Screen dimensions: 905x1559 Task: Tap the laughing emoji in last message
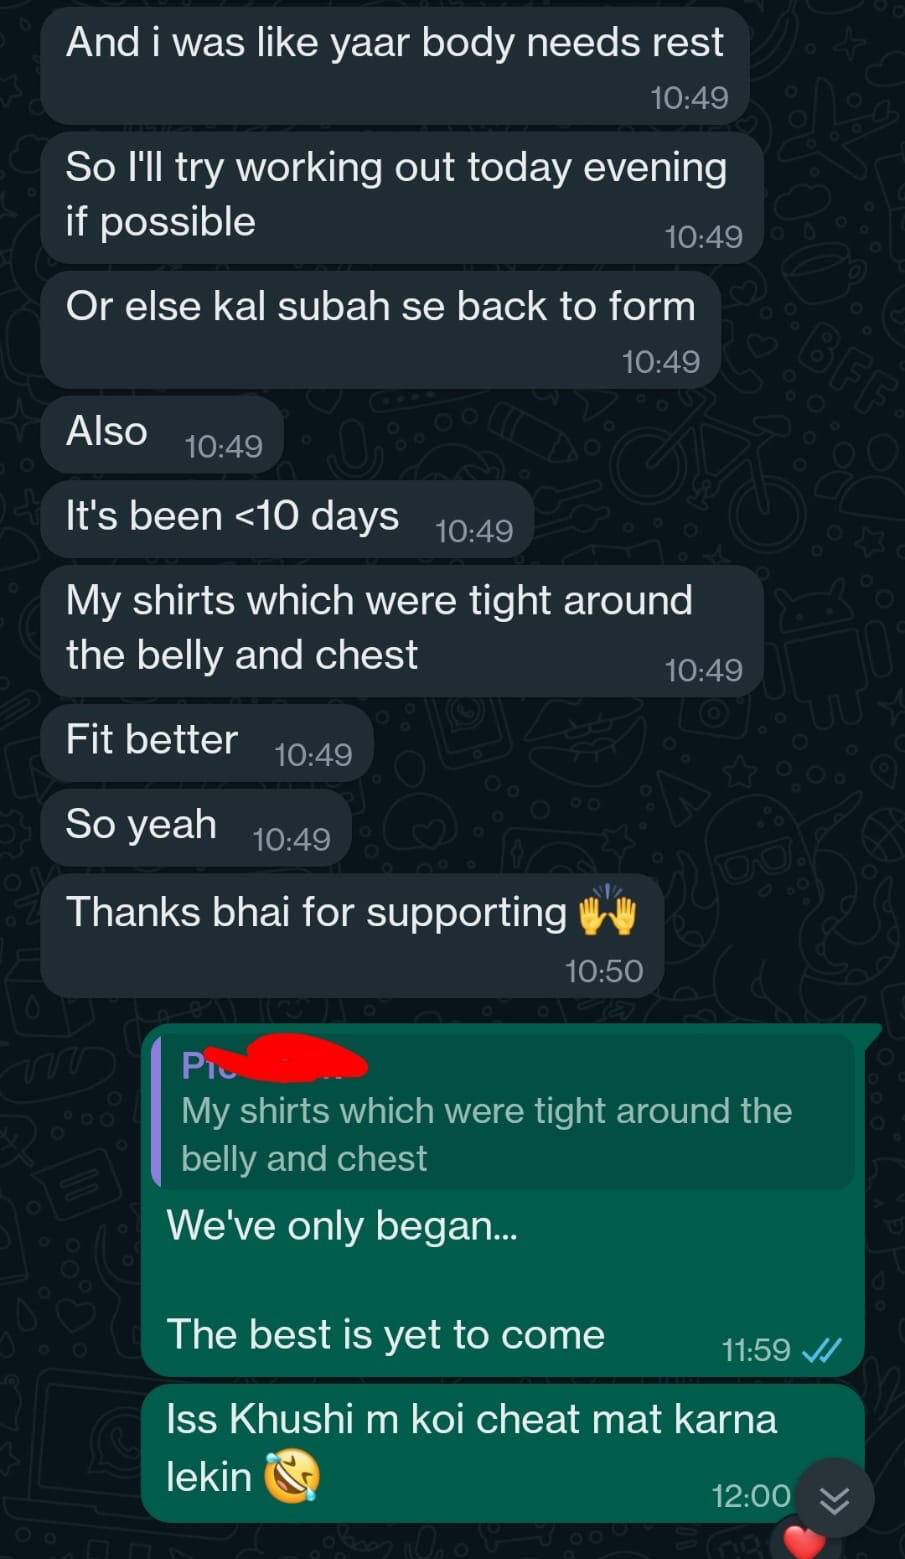coord(291,1477)
